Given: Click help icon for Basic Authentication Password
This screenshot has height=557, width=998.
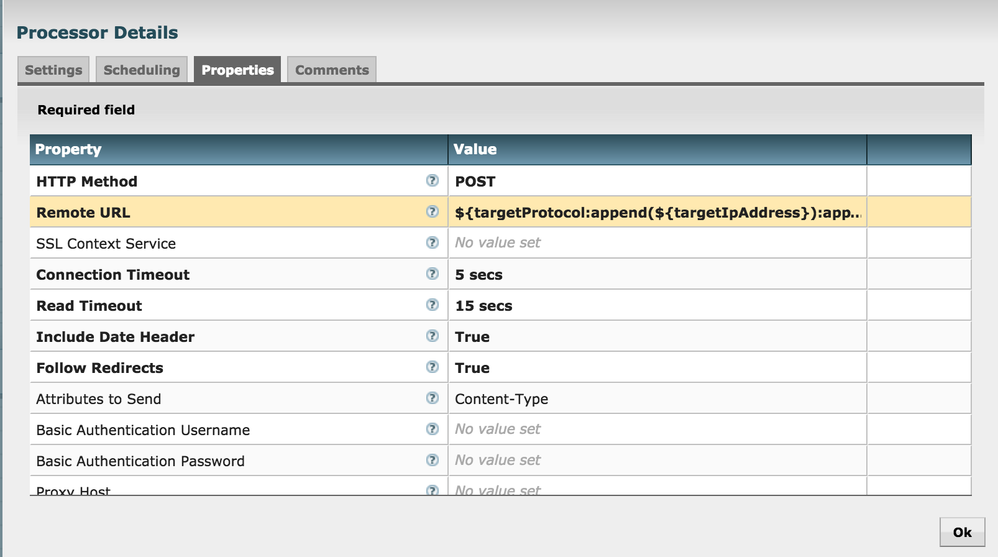Looking at the screenshot, I should pyautogui.click(x=432, y=460).
